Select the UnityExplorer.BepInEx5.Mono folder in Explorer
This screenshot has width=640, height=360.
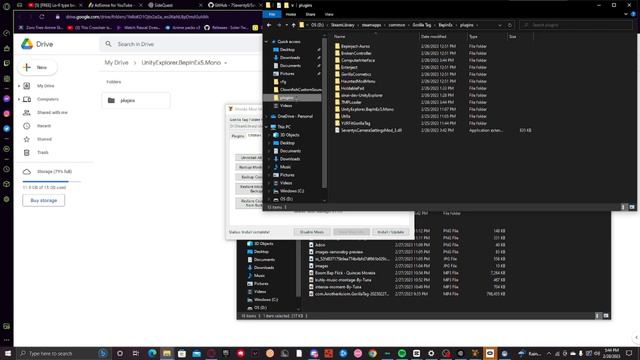(x=367, y=109)
